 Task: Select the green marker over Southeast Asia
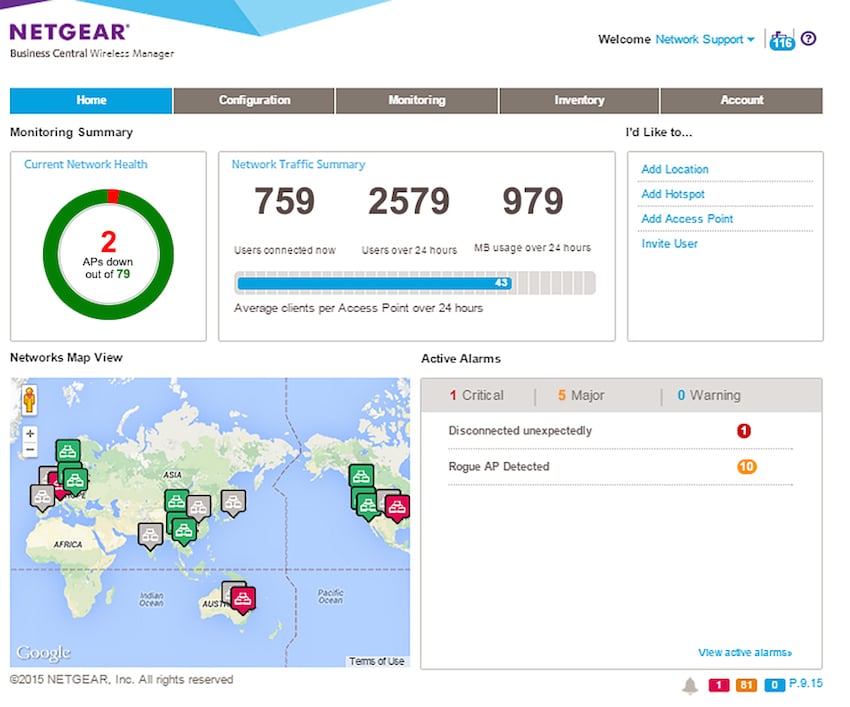[184, 530]
